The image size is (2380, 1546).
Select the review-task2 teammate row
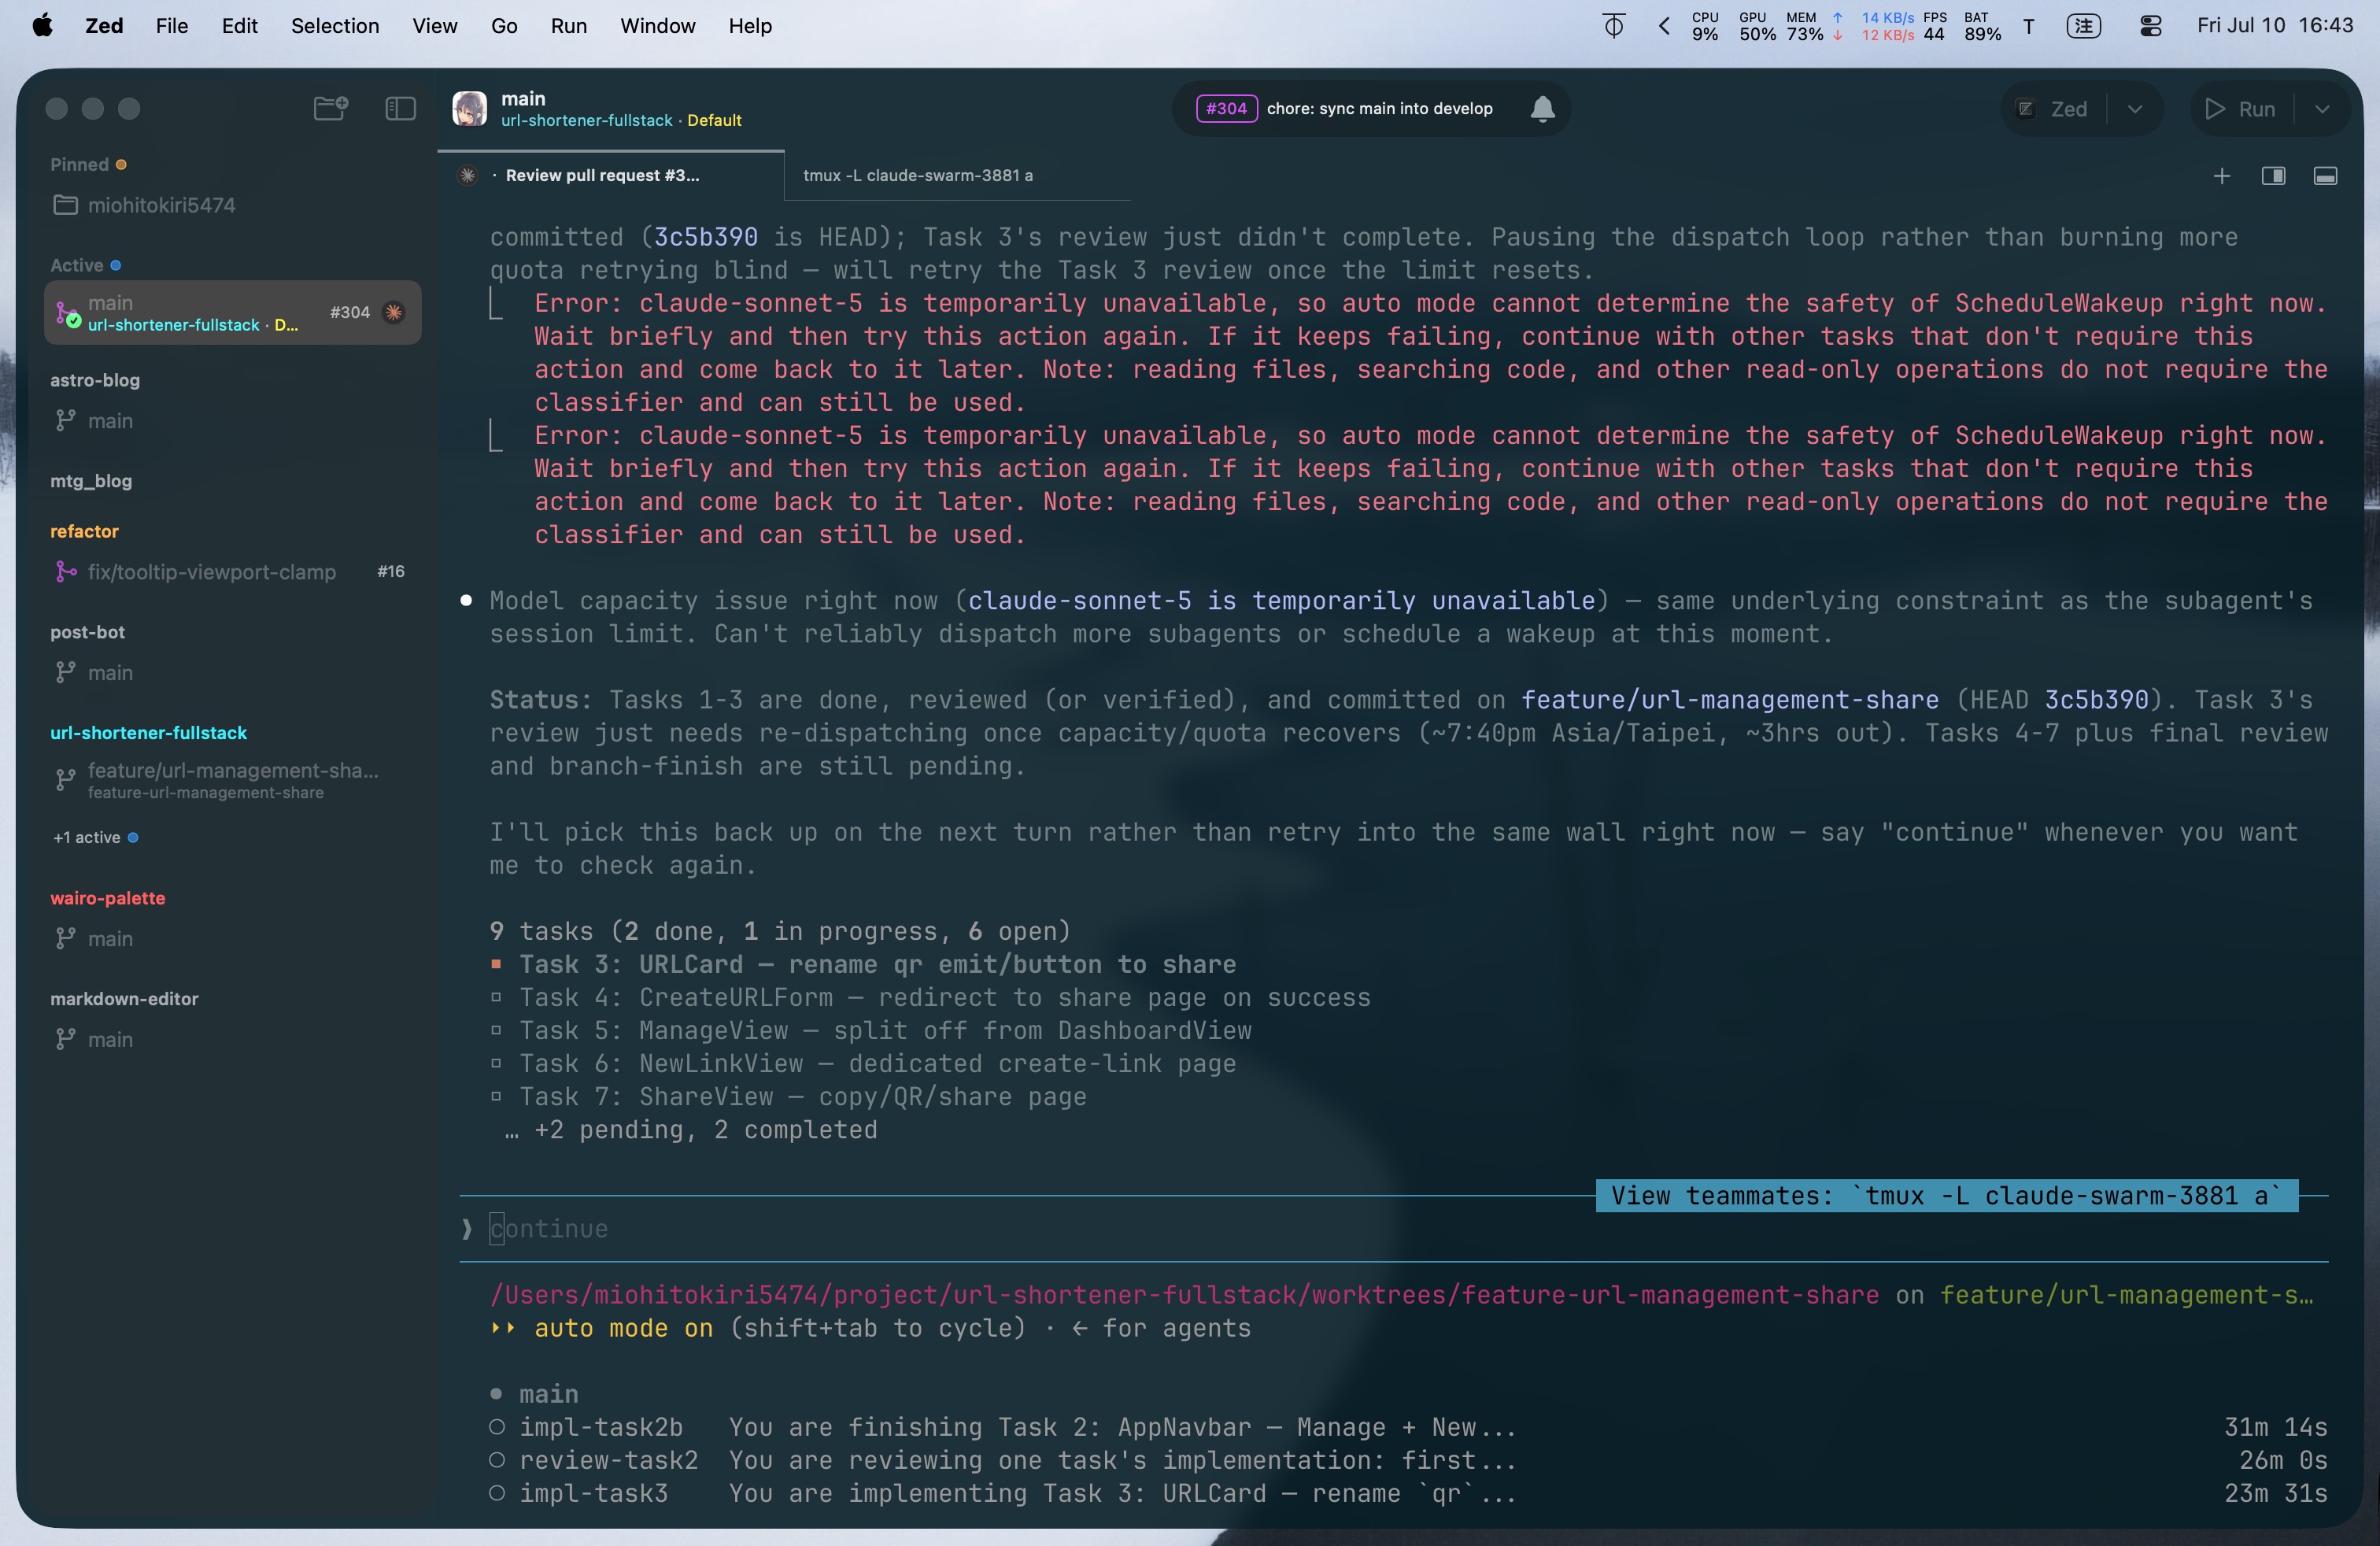1408,1461
